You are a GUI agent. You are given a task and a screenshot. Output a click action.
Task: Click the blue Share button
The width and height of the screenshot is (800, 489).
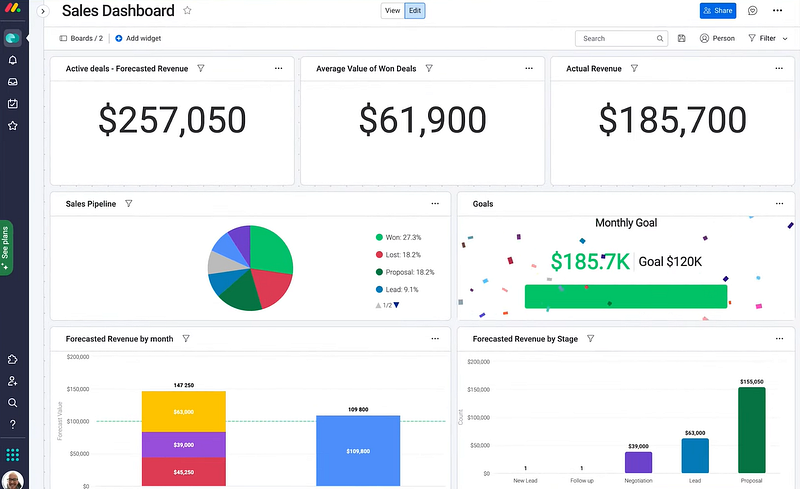tap(717, 11)
